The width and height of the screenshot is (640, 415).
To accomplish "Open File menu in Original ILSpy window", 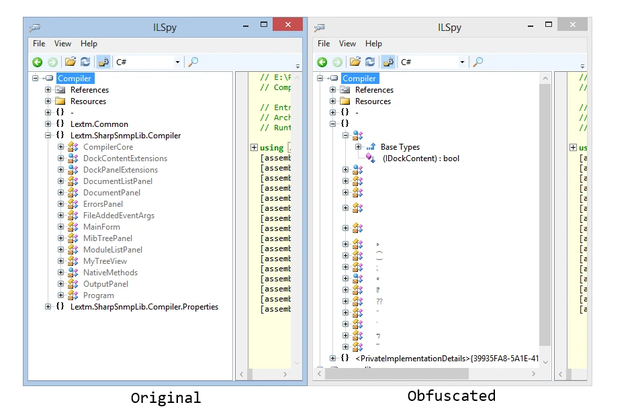I will [x=39, y=44].
